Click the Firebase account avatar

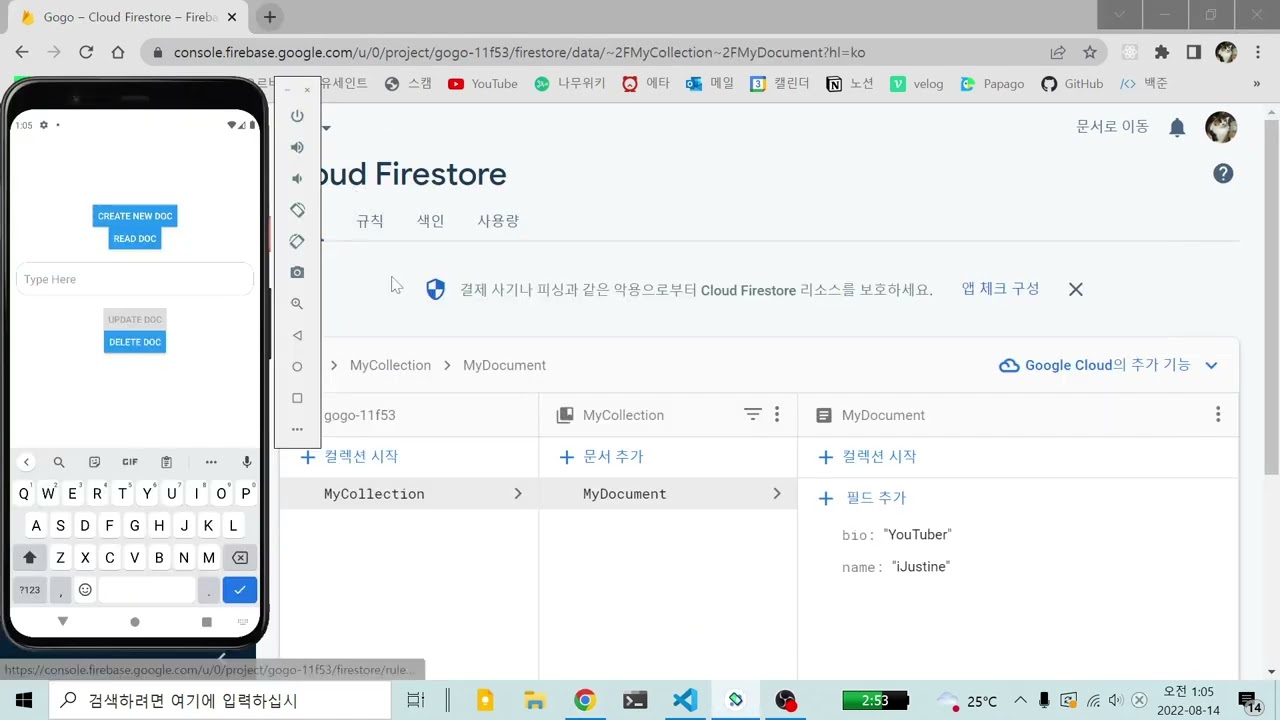(x=1221, y=127)
